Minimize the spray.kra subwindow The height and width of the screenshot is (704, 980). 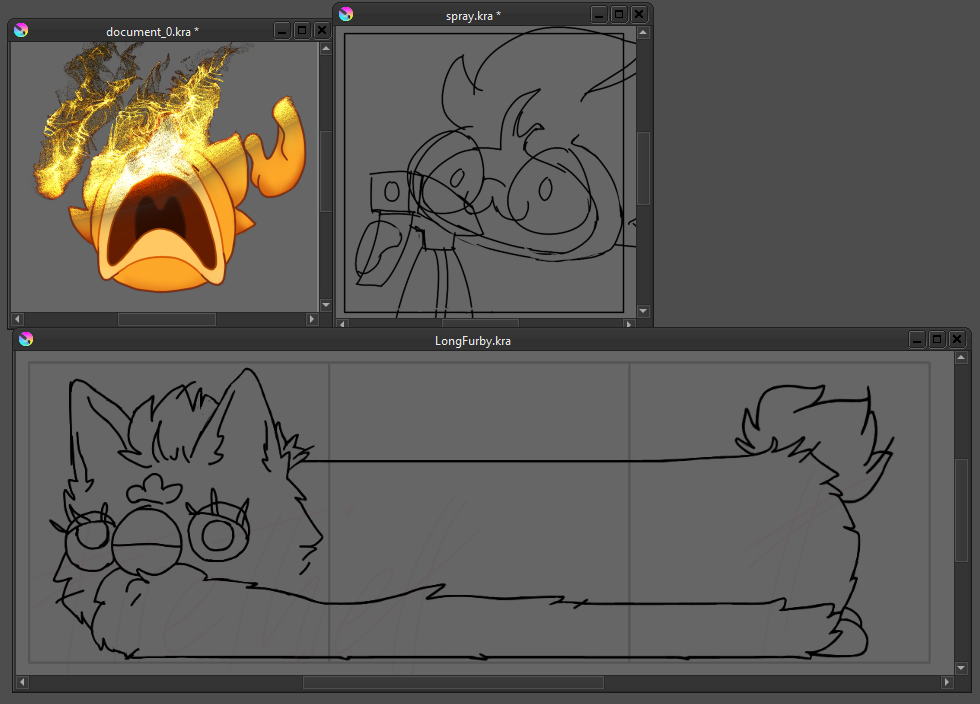(x=598, y=15)
